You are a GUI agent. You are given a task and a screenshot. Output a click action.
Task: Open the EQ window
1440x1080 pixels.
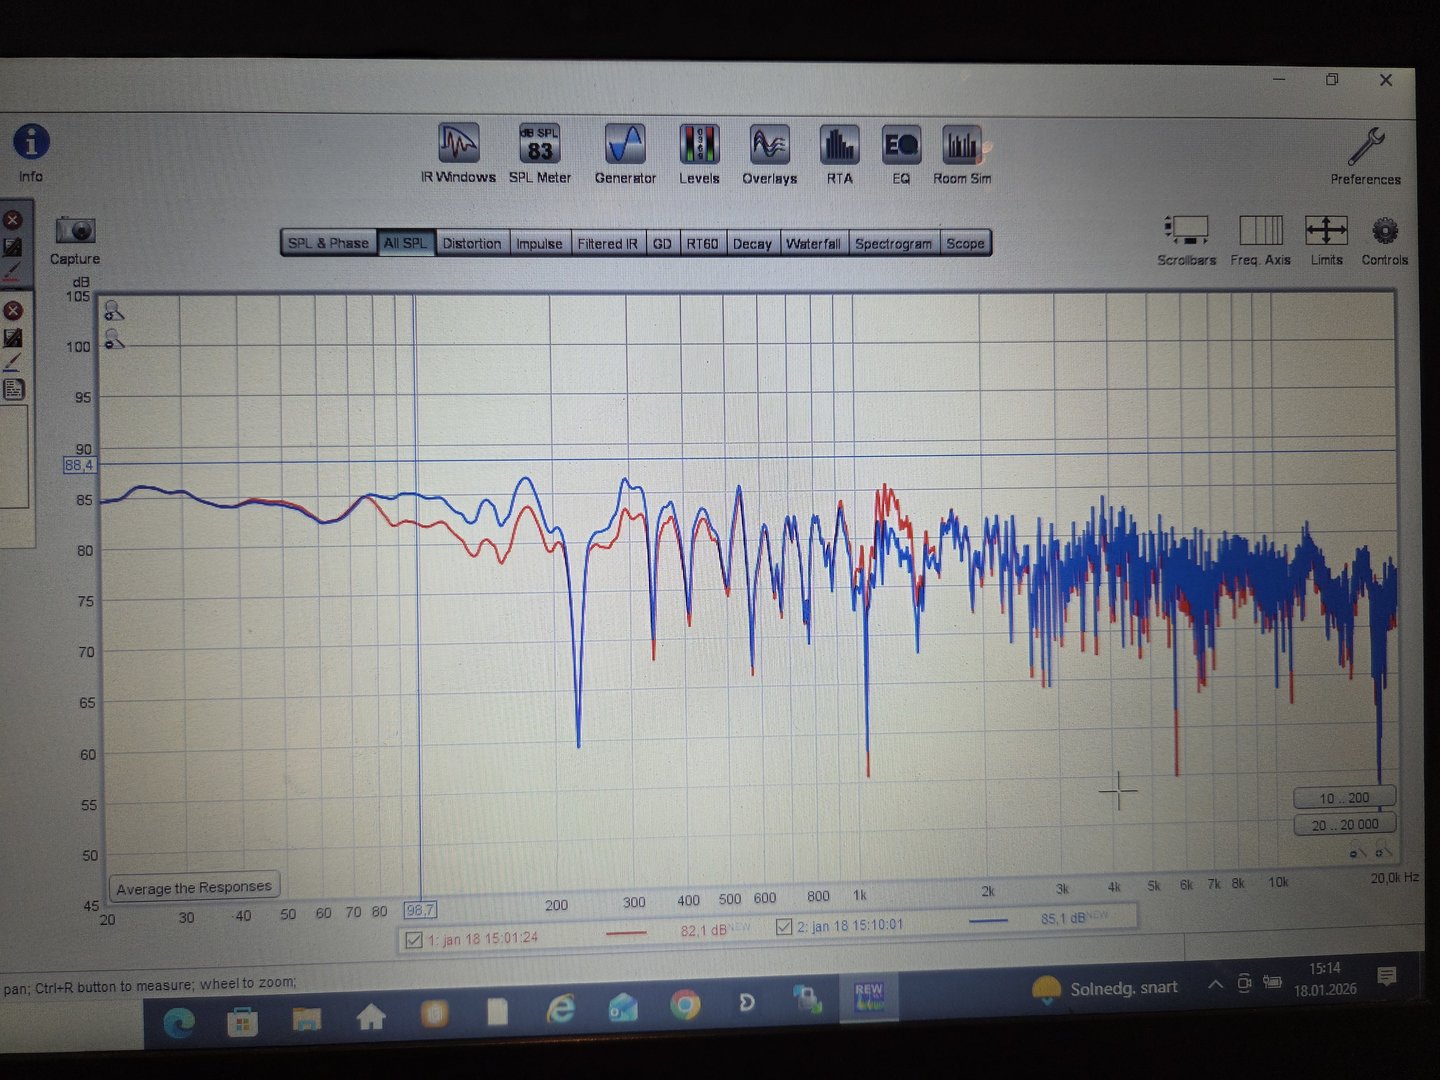900,146
